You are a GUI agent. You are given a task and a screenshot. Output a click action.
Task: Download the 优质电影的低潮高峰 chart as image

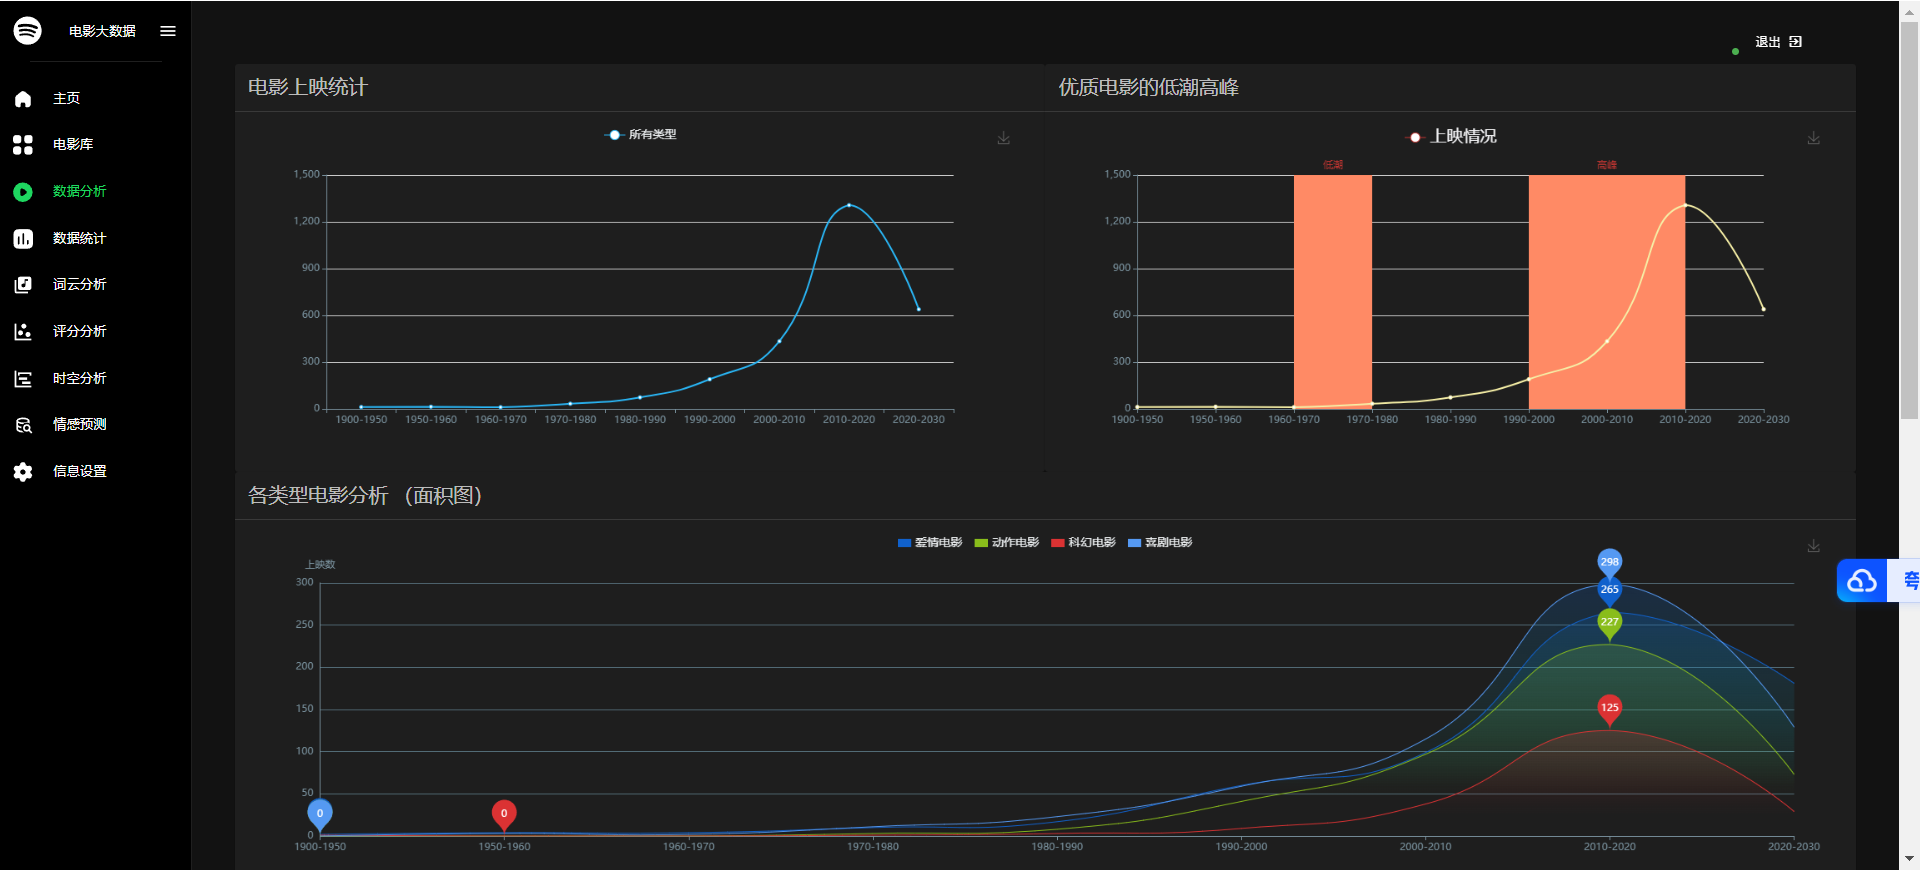[x=1813, y=138]
